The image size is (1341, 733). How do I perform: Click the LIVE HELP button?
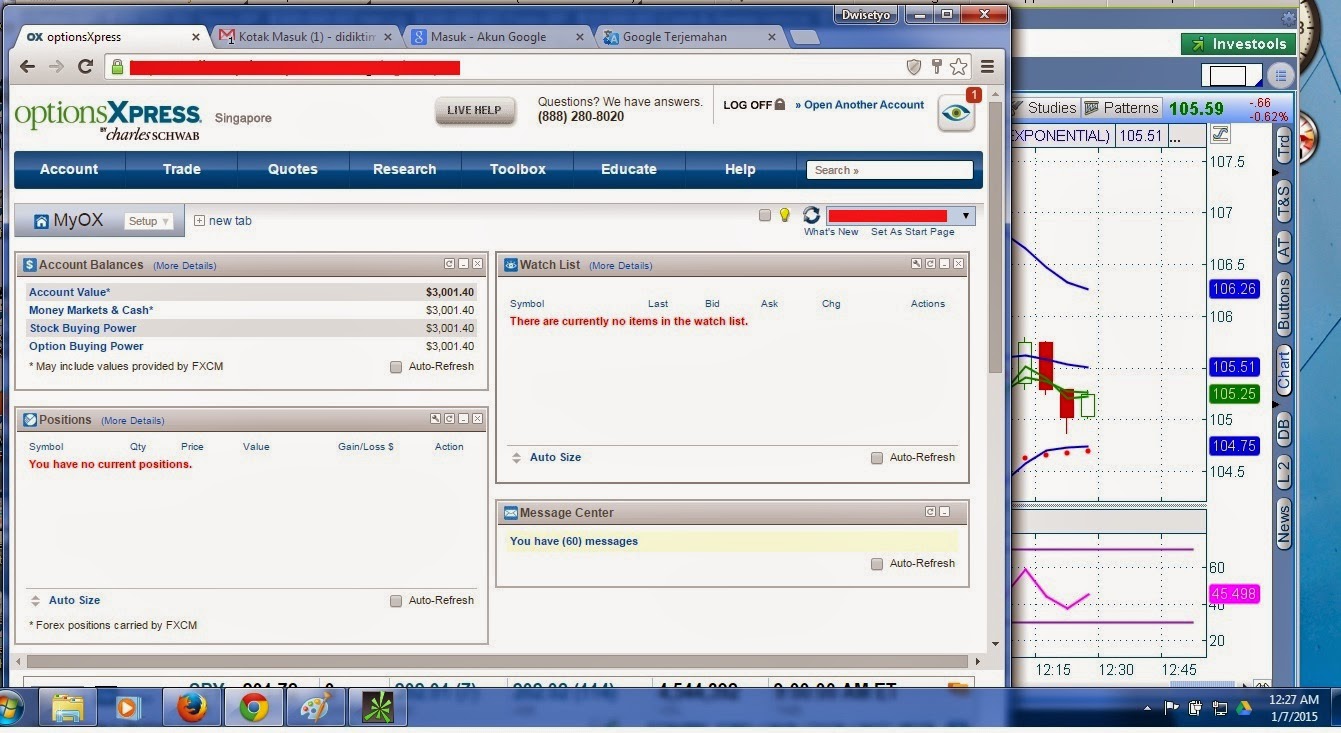(475, 110)
